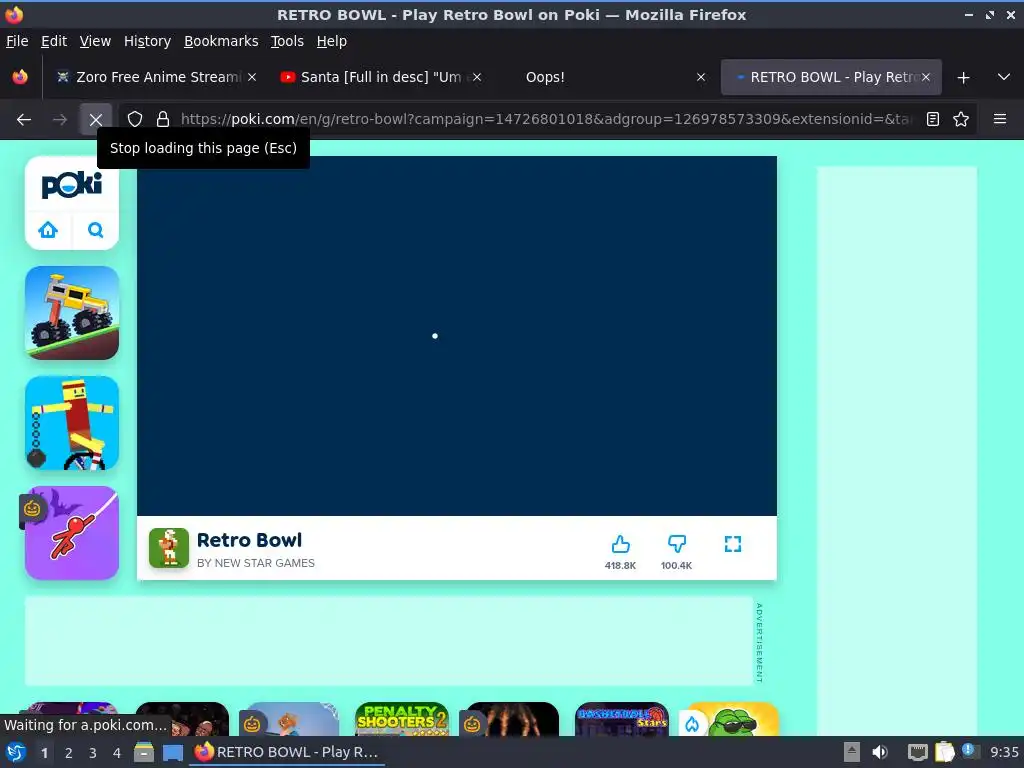The width and height of the screenshot is (1024, 768).
Task: Open Poki game search
Action: [95, 230]
